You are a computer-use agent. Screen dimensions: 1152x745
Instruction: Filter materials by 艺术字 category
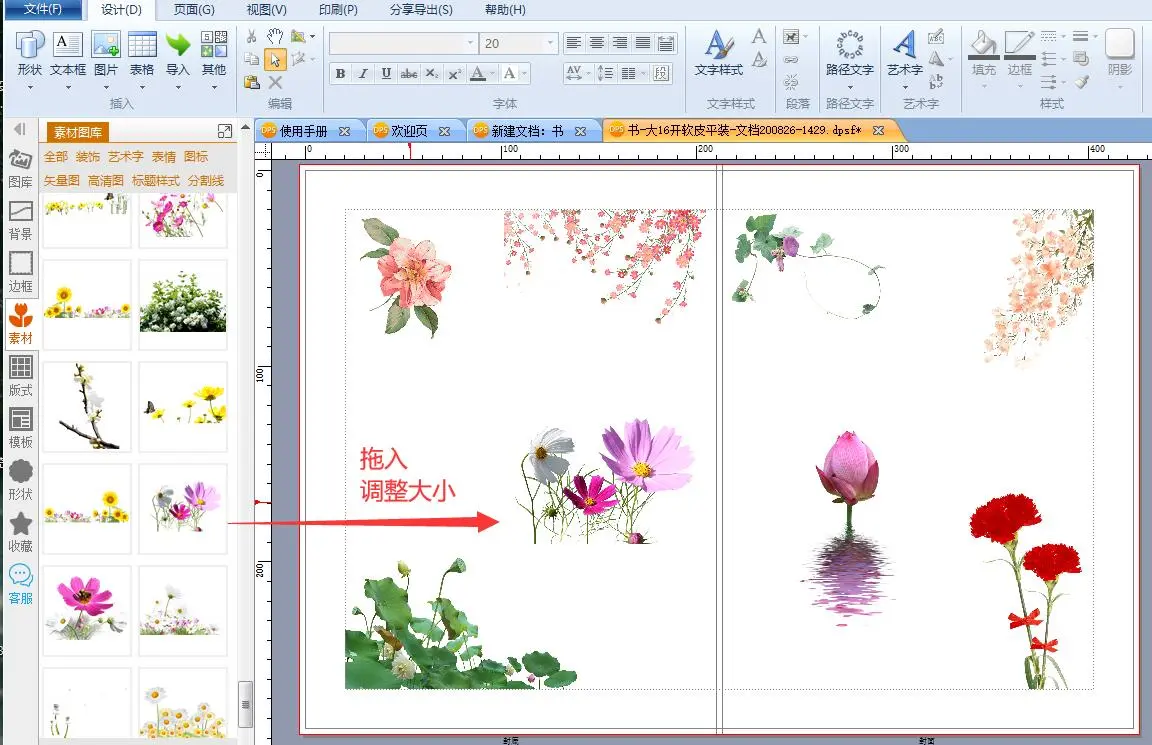click(x=126, y=157)
